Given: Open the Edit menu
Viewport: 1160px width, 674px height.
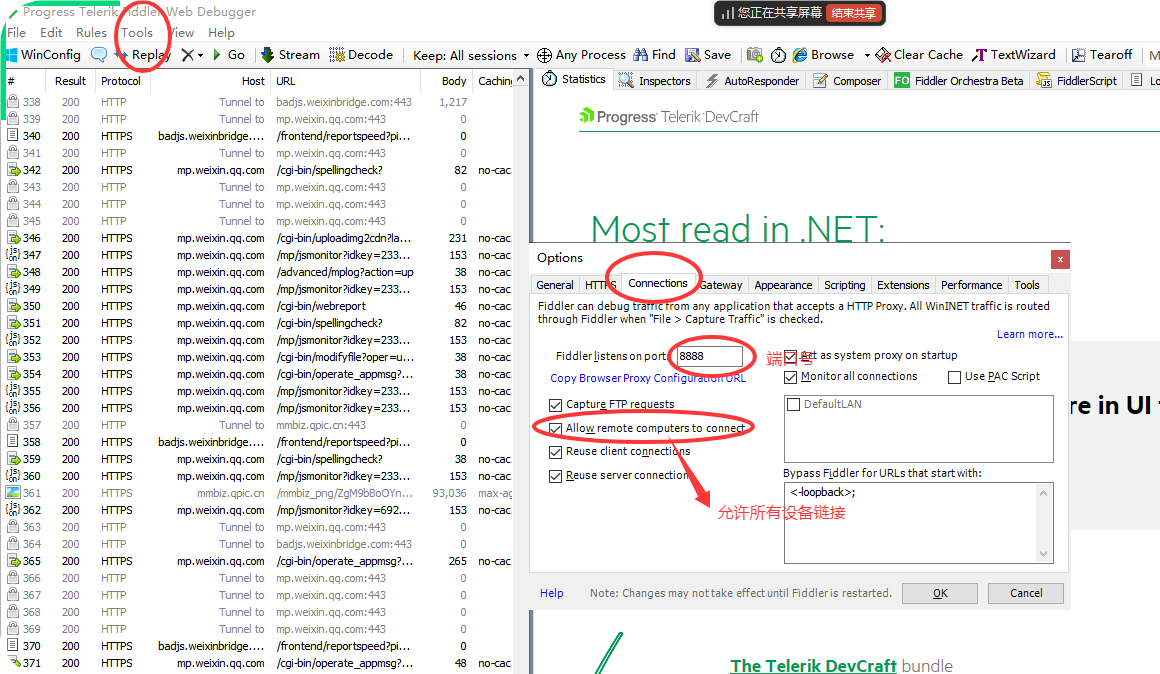Looking at the screenshot, I should [x=51, y=33].
